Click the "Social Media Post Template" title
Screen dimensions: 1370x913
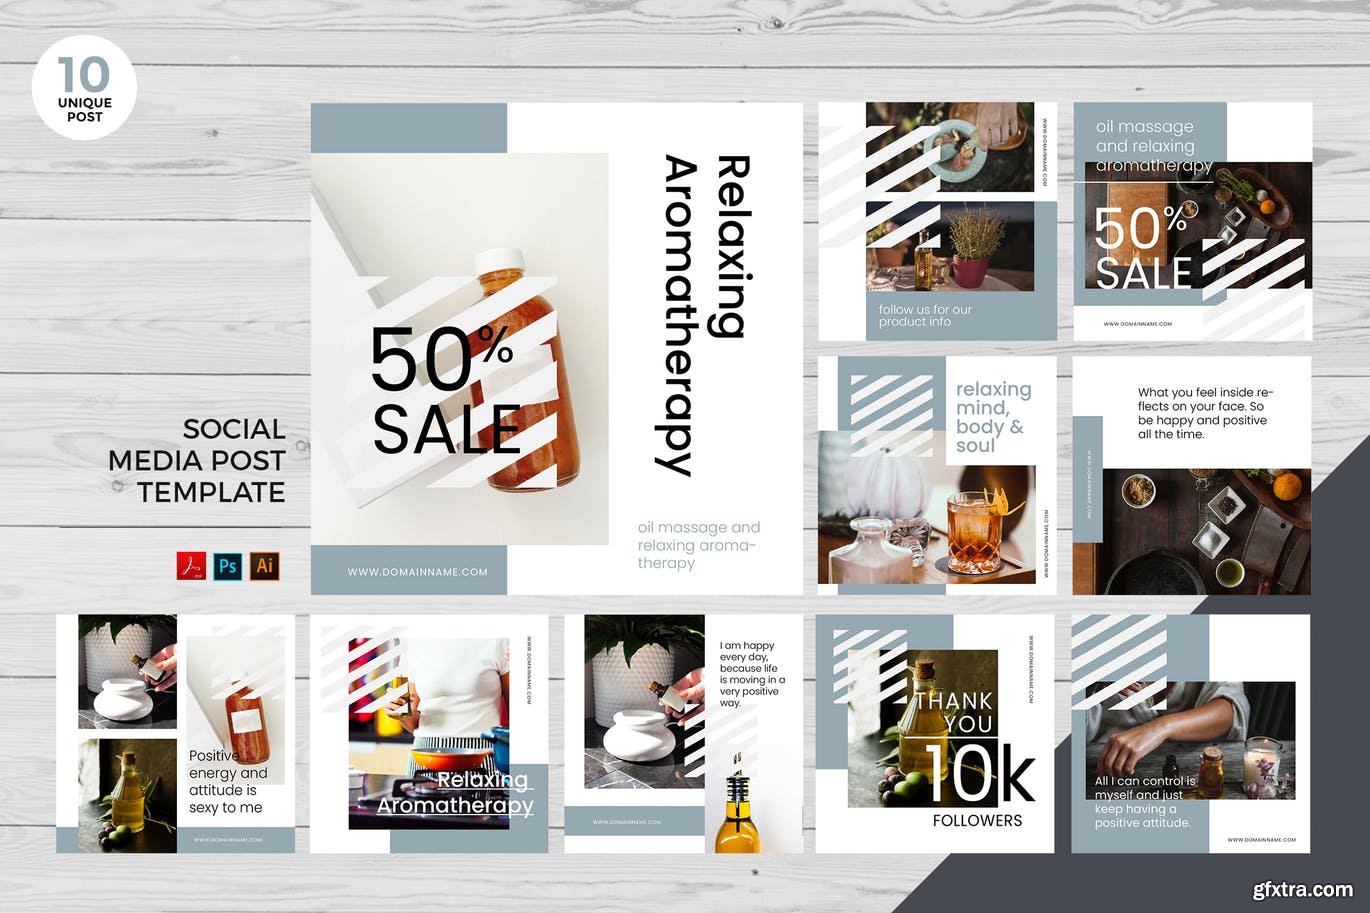(x=197, y=460)
